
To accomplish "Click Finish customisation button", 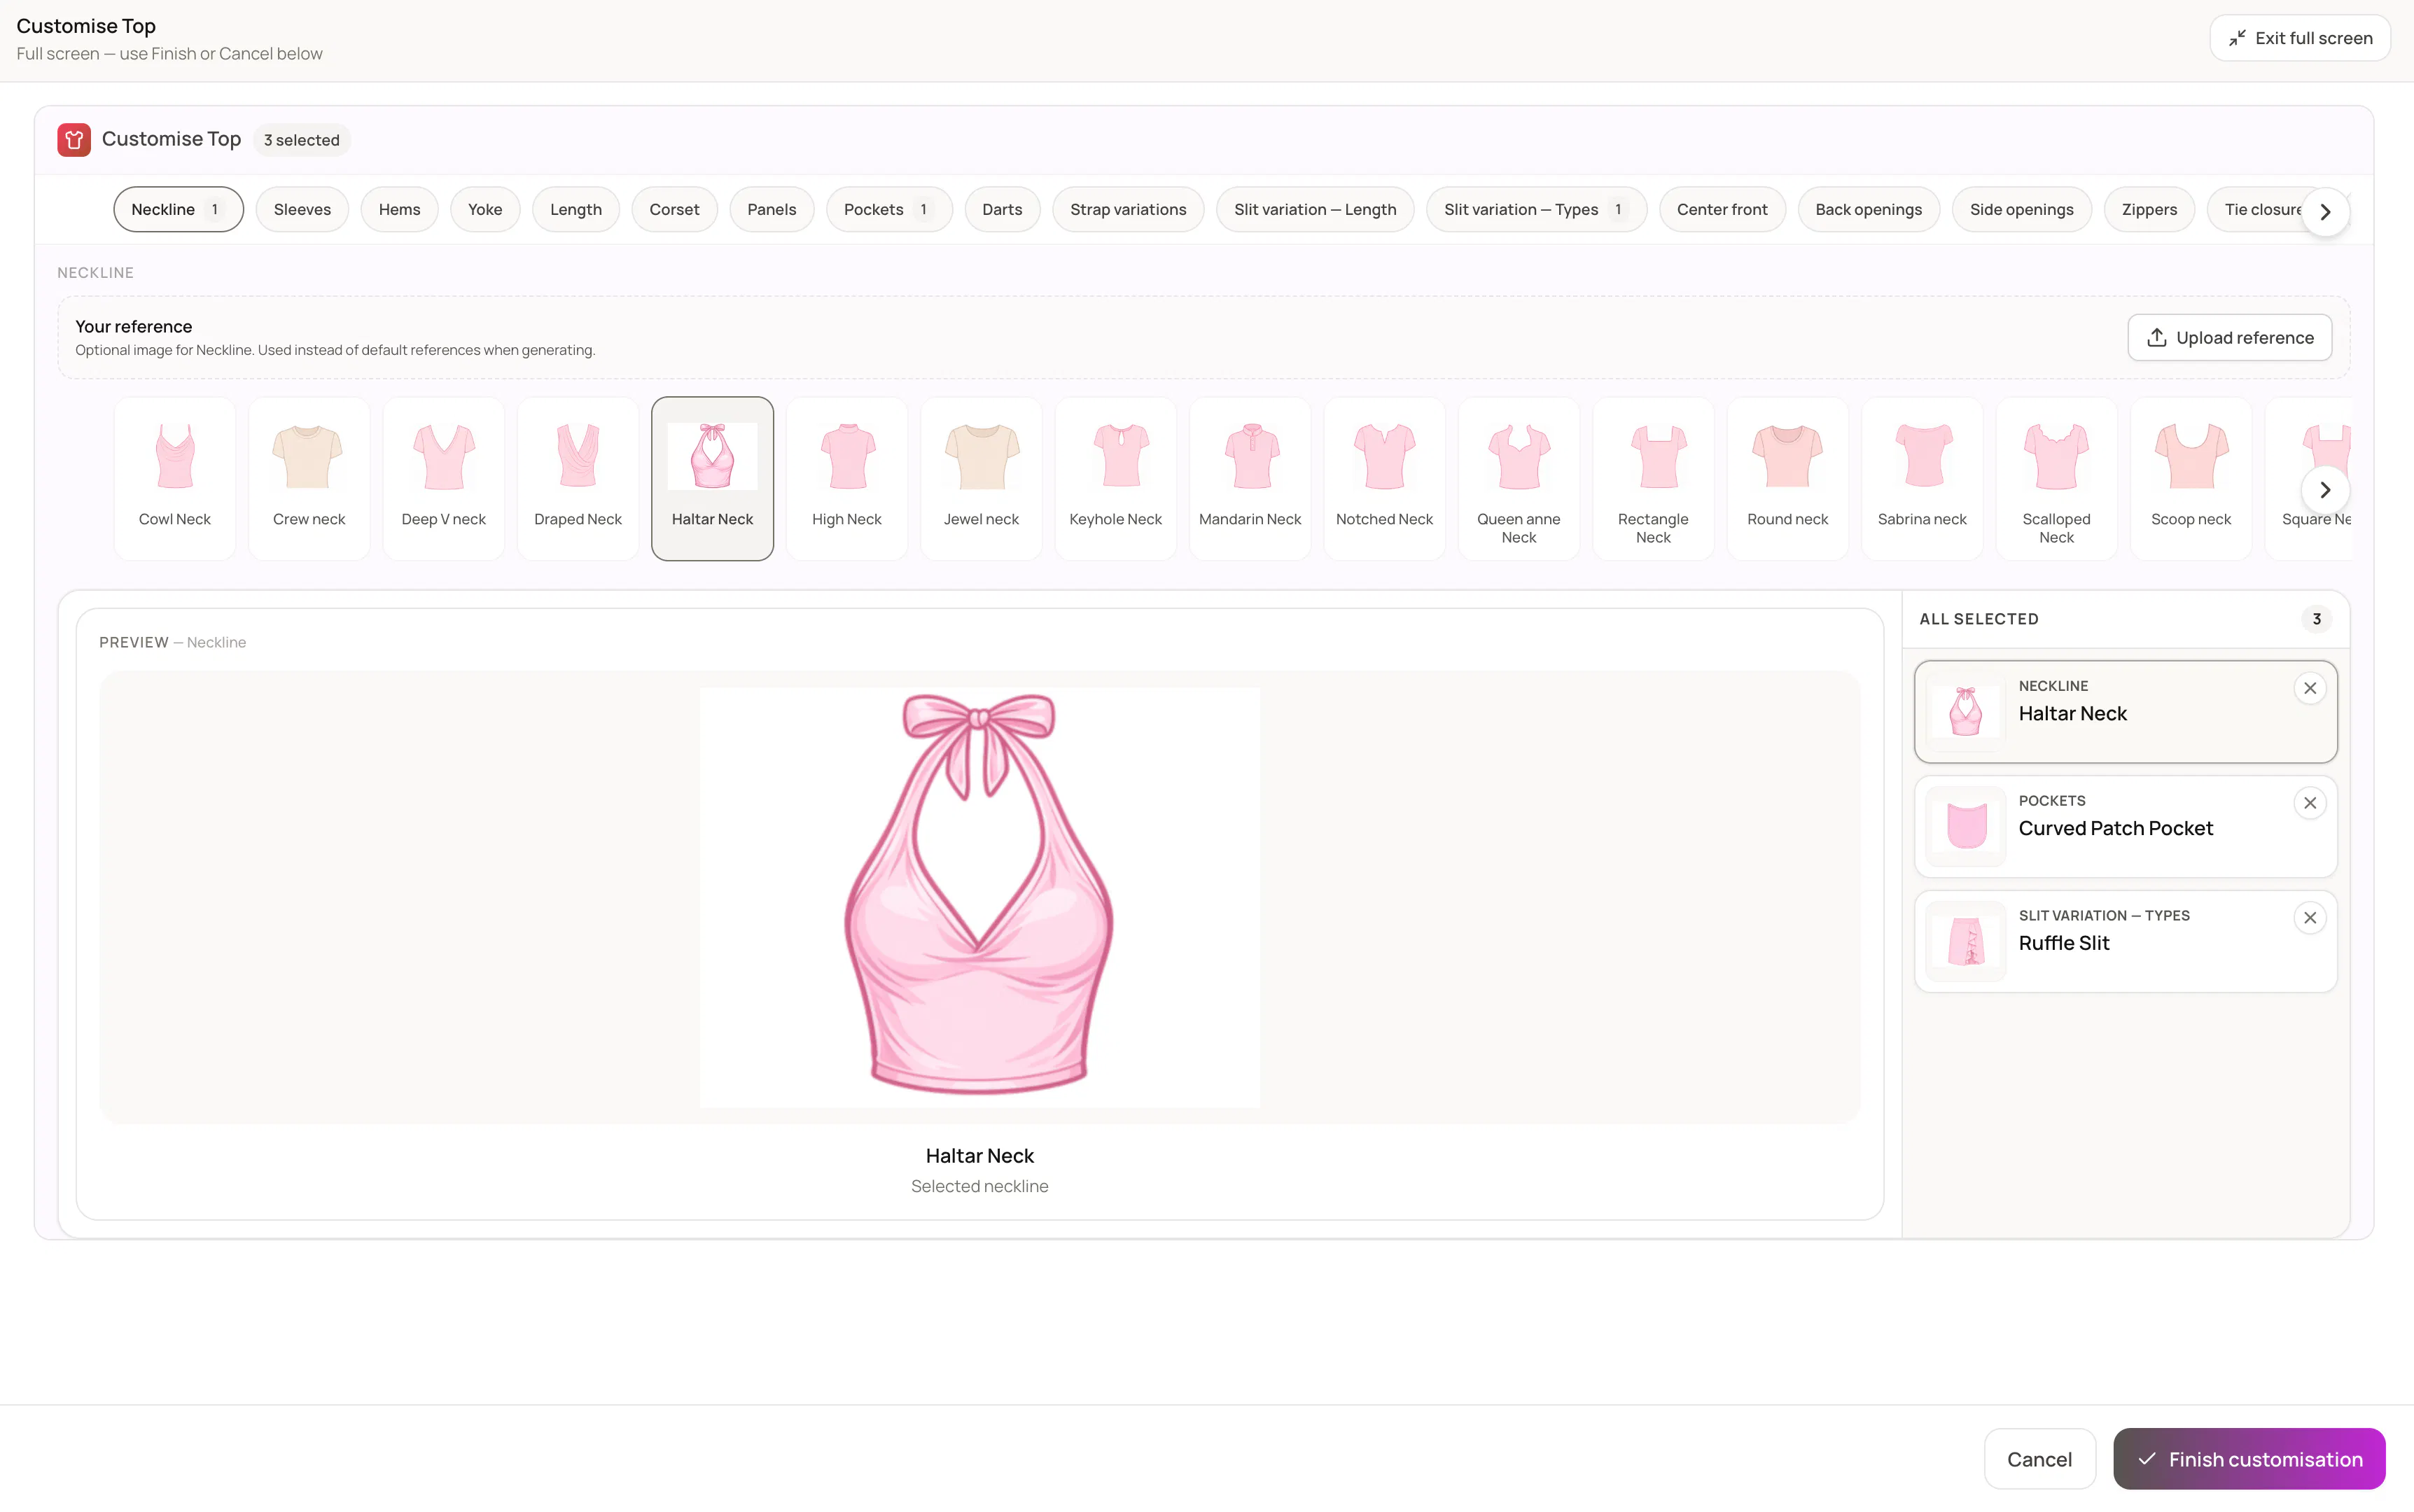I will point(2249,1459).
